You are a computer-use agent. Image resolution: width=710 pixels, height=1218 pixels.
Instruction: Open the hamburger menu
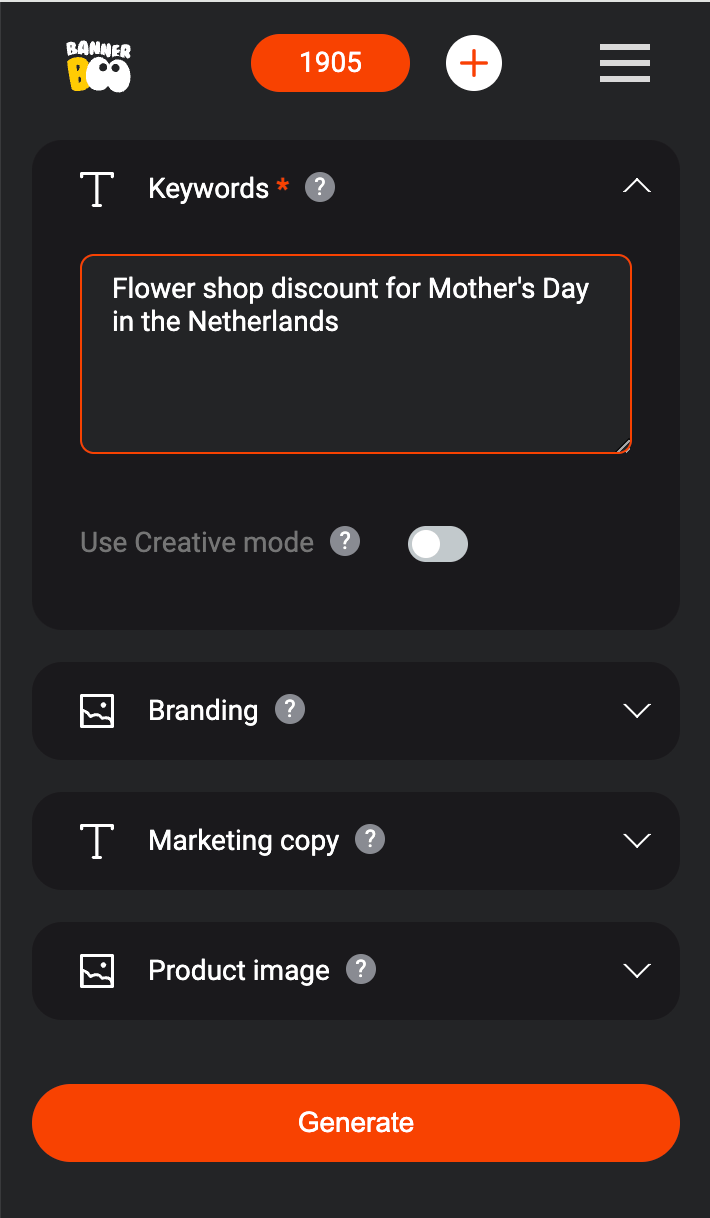pos(625,63)
